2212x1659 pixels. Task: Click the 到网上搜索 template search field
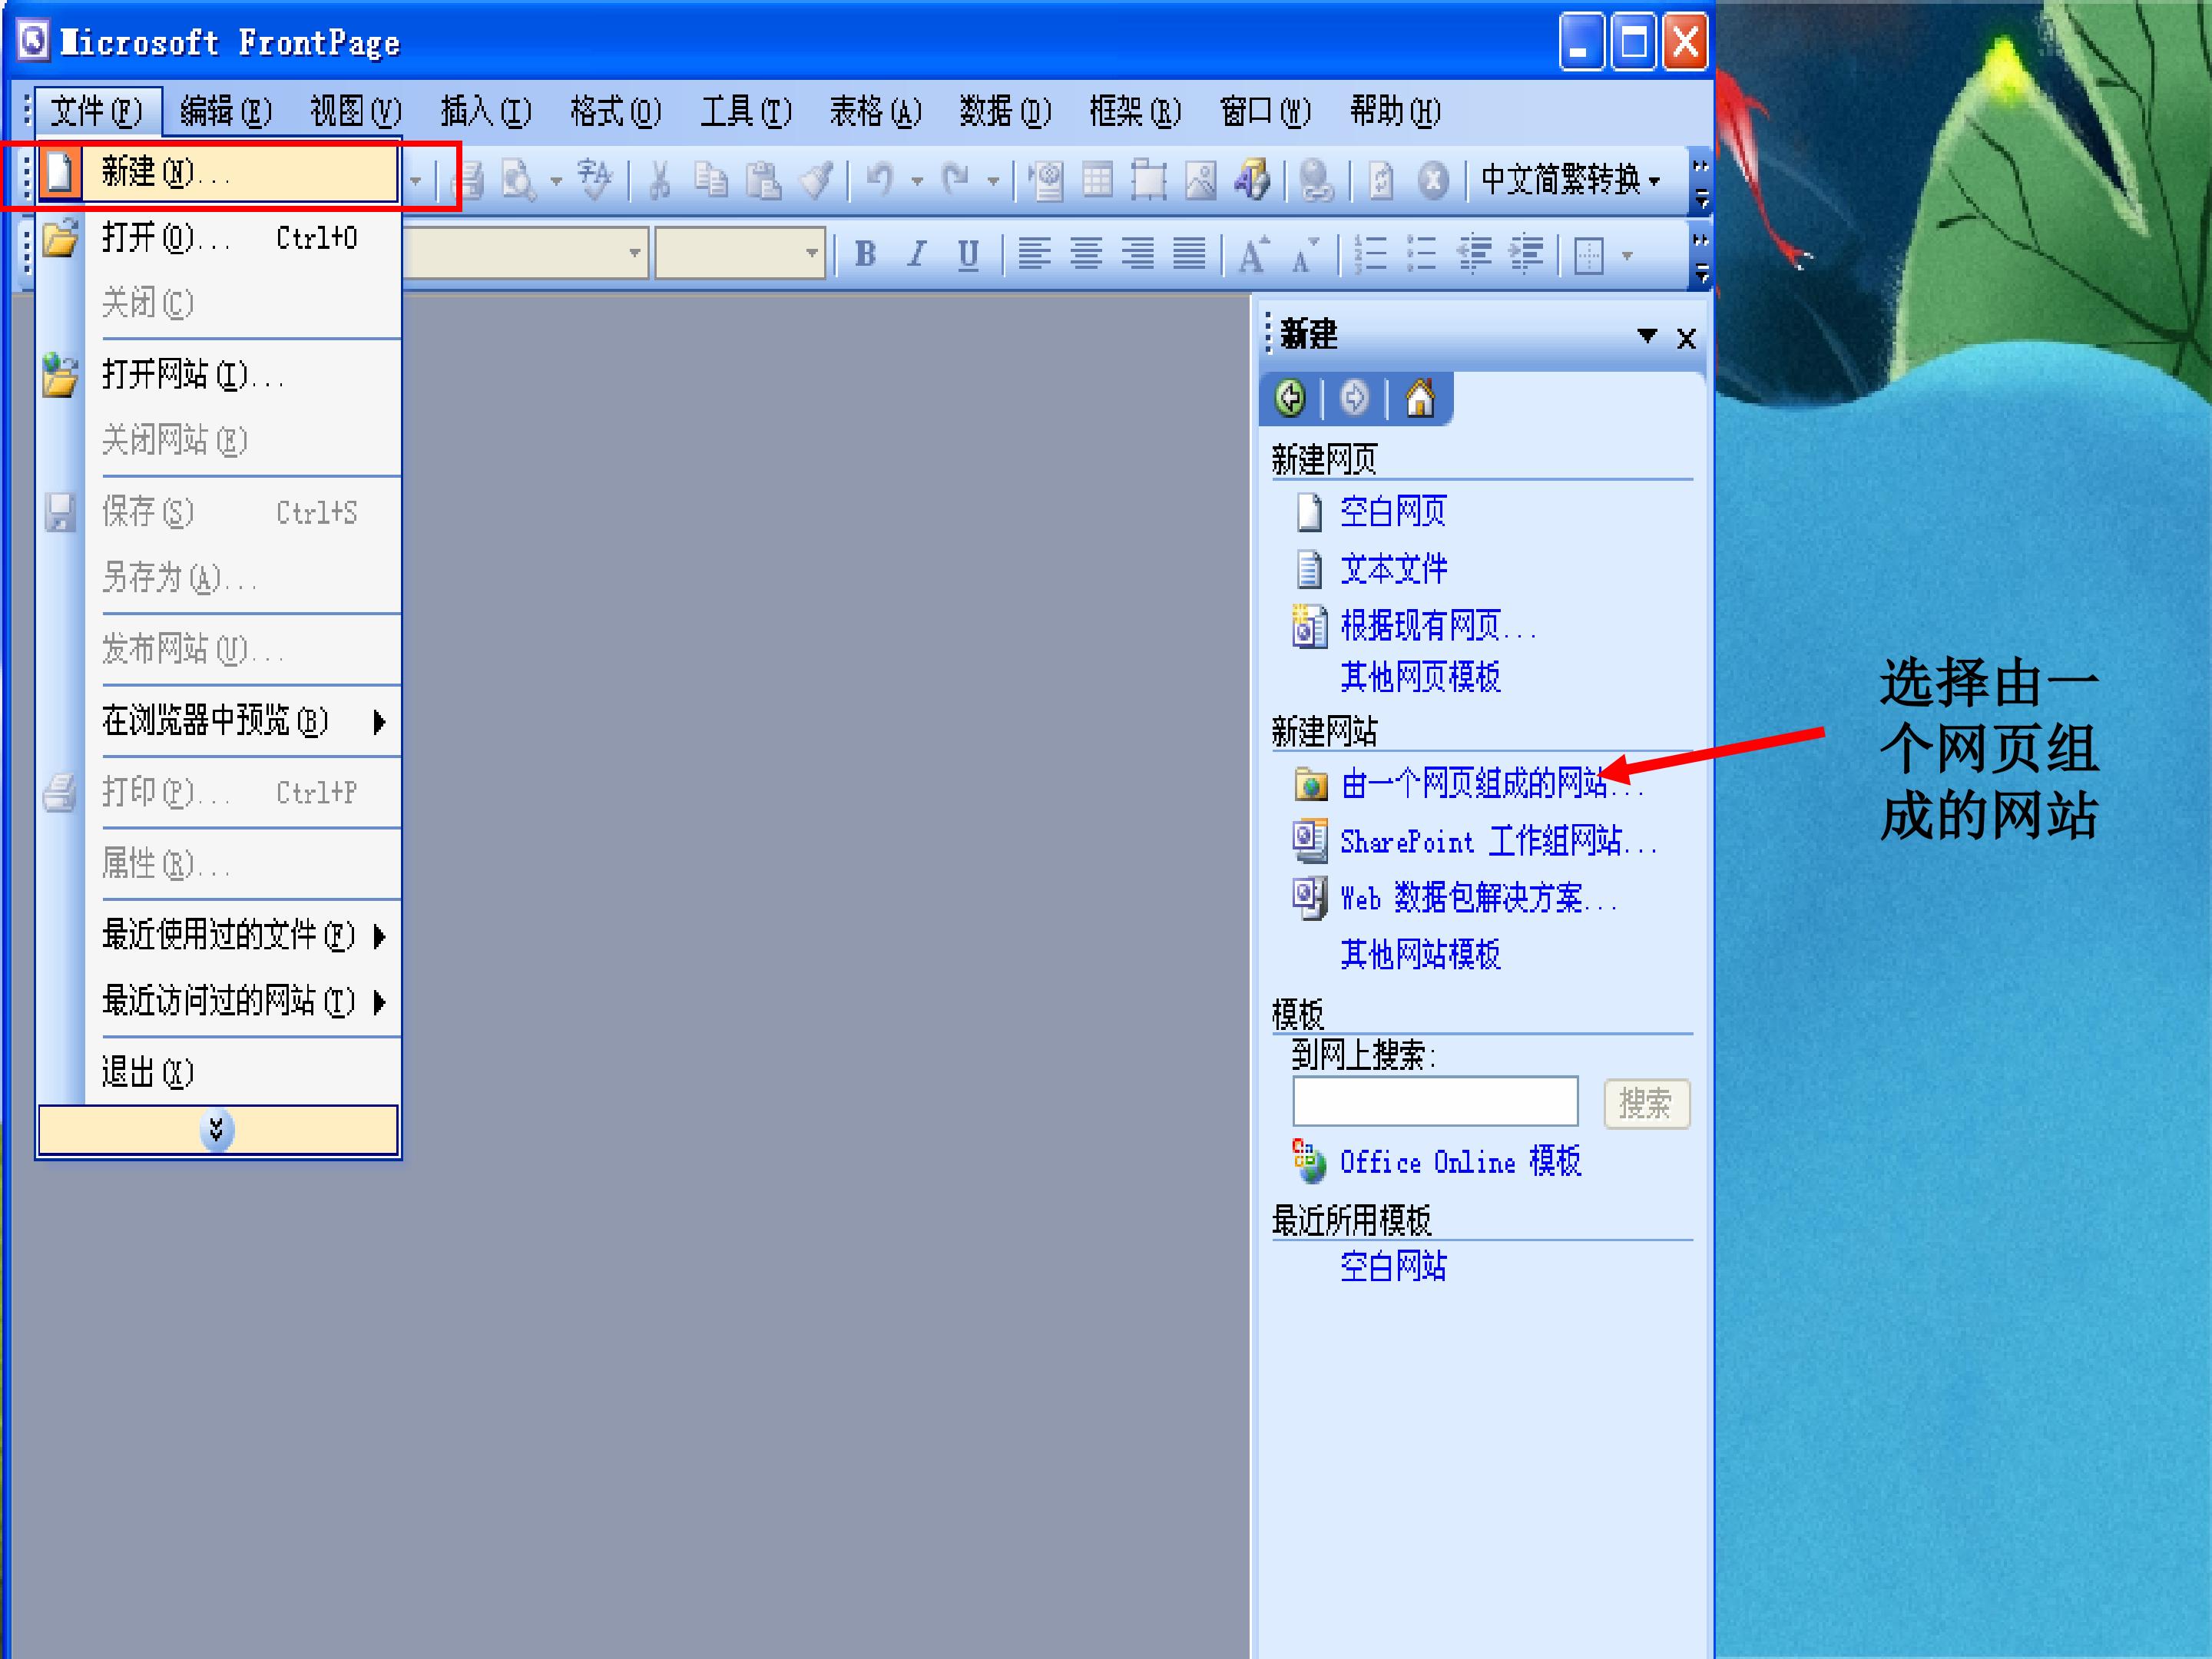(1435, 1101)
